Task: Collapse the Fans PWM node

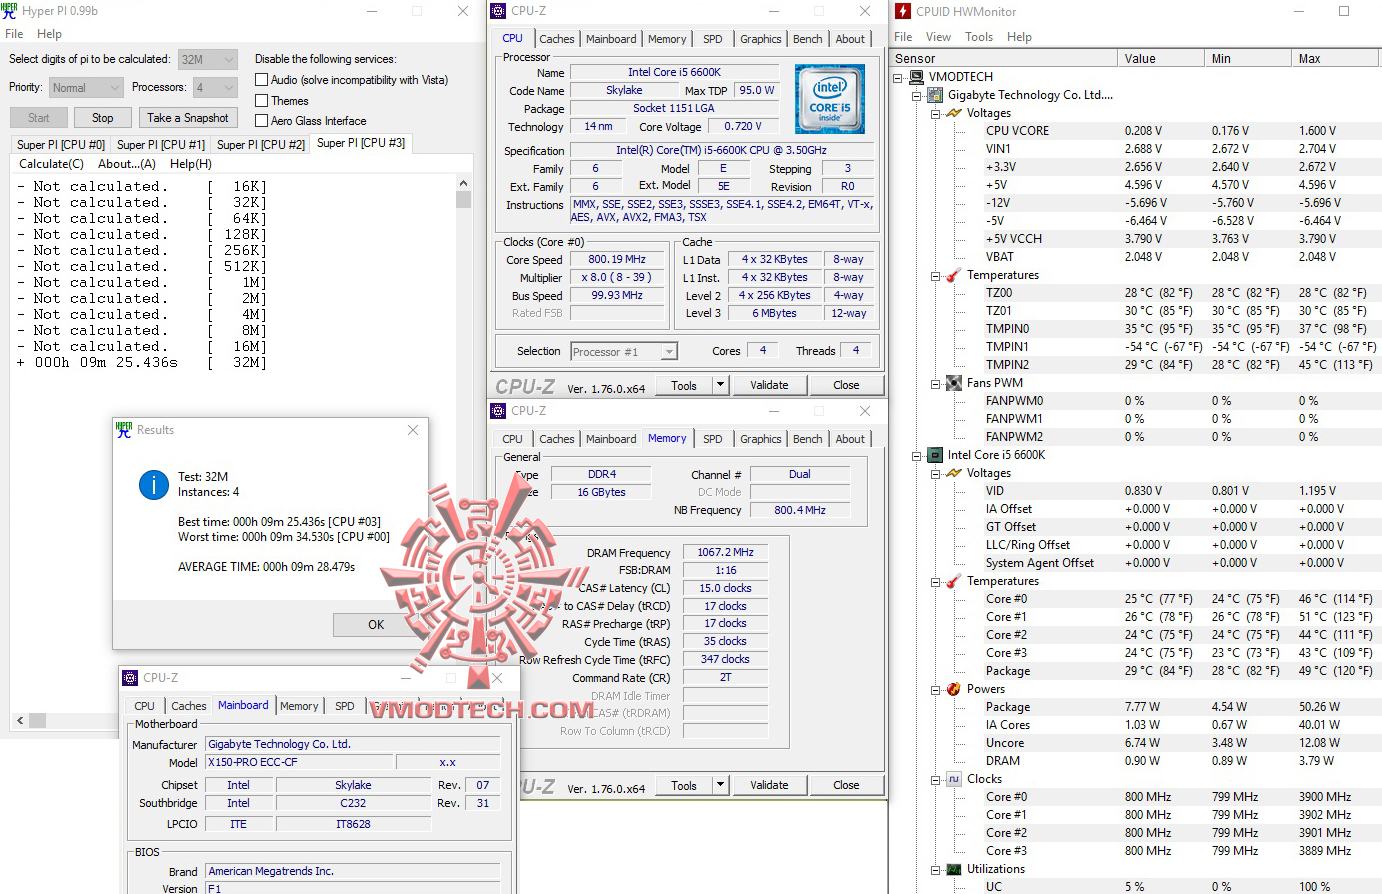Action: [x=935, y=383]
